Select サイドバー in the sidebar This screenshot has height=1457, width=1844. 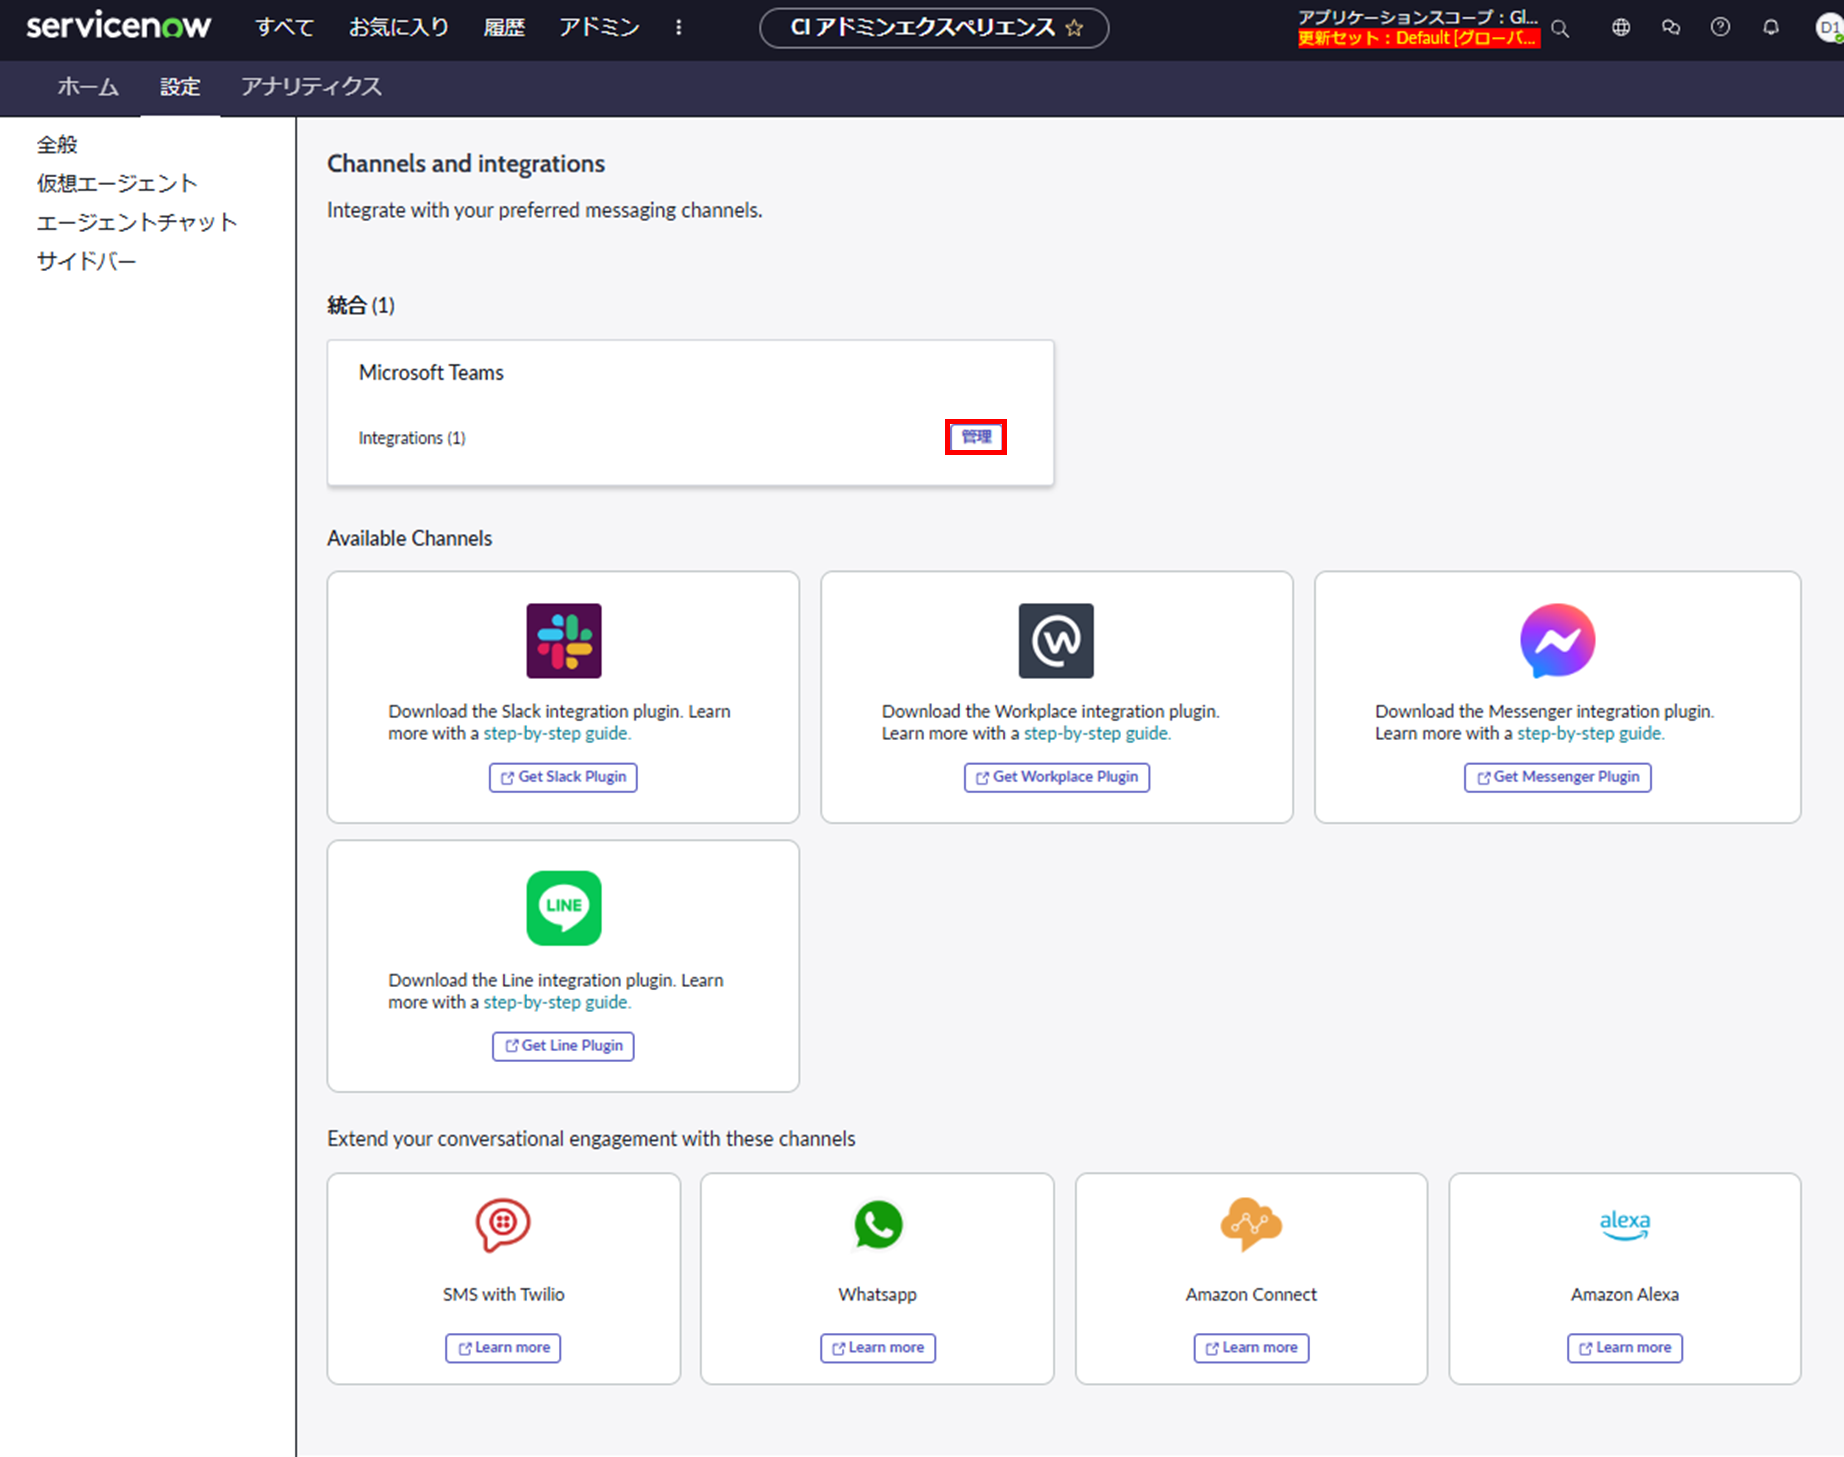click(86, 262)
